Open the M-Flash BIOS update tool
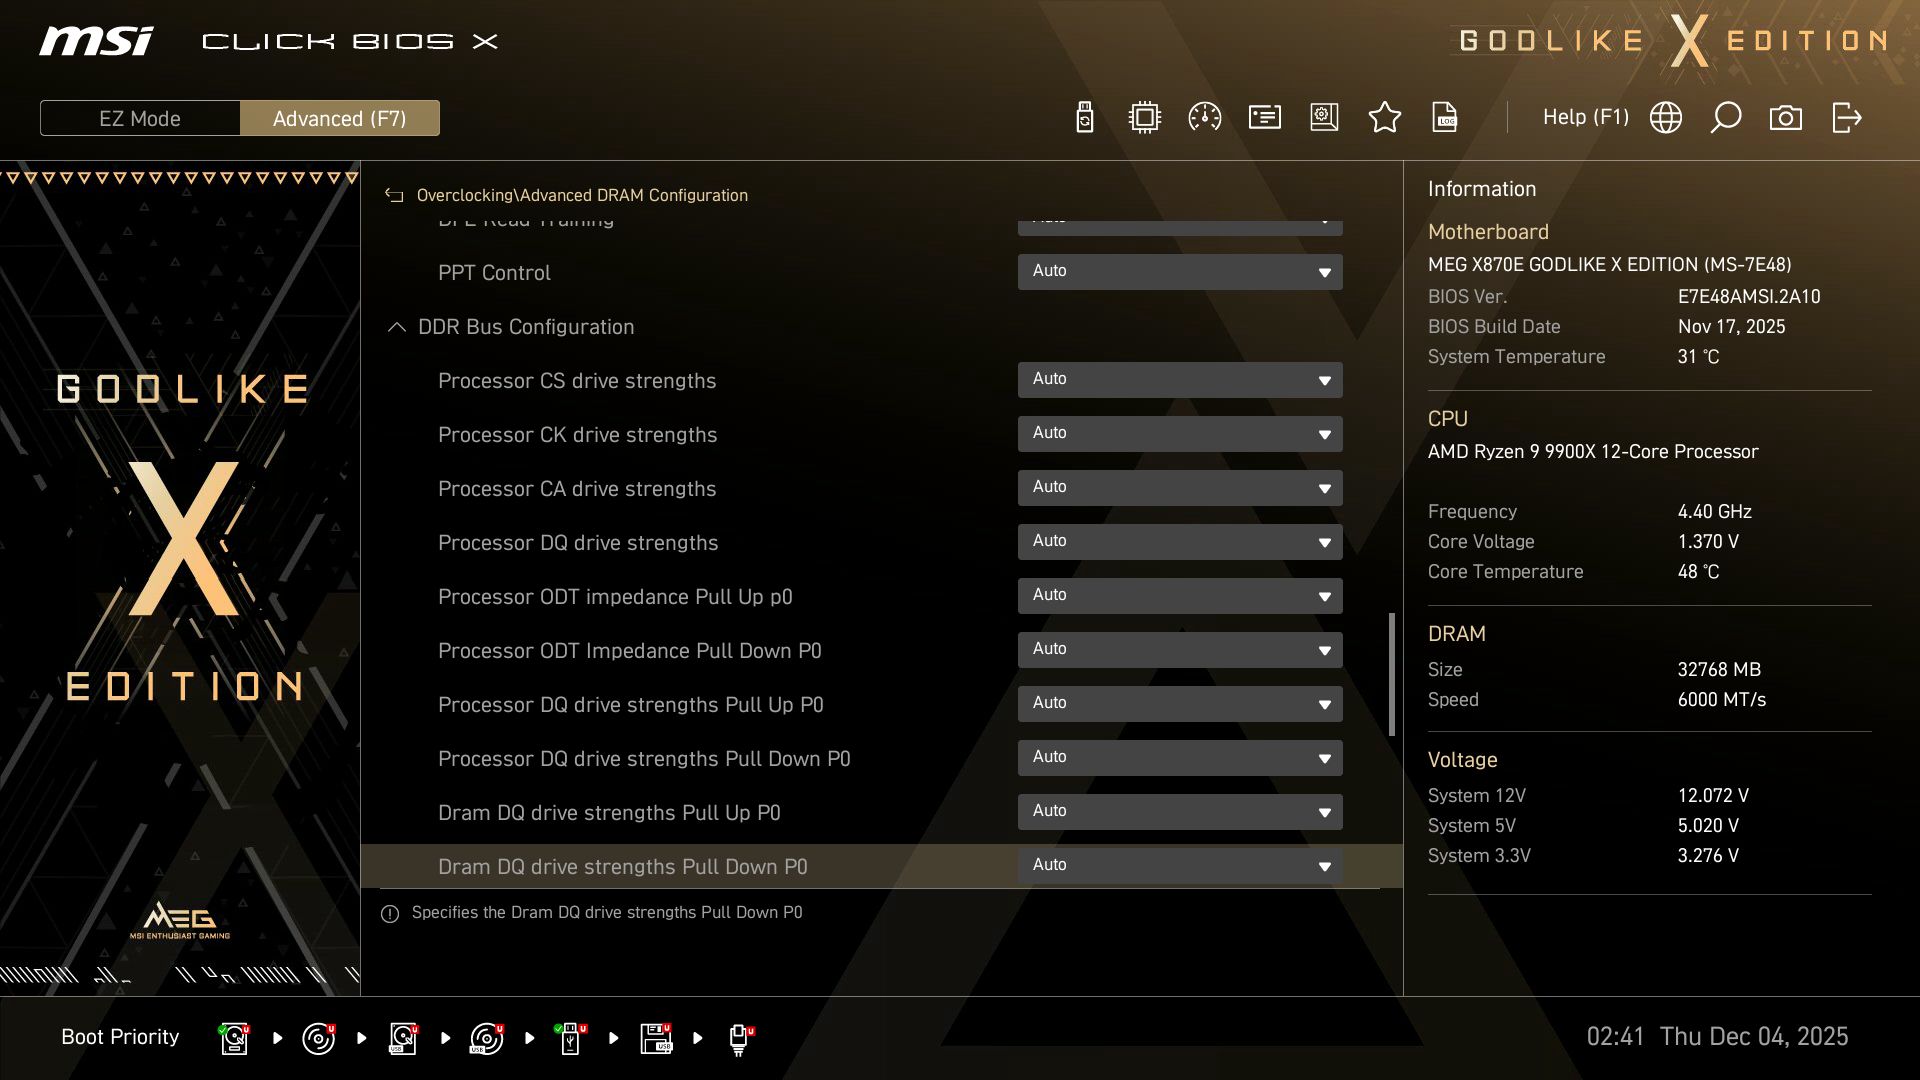The image size is (1920, 1080). tap(1083, 117)
